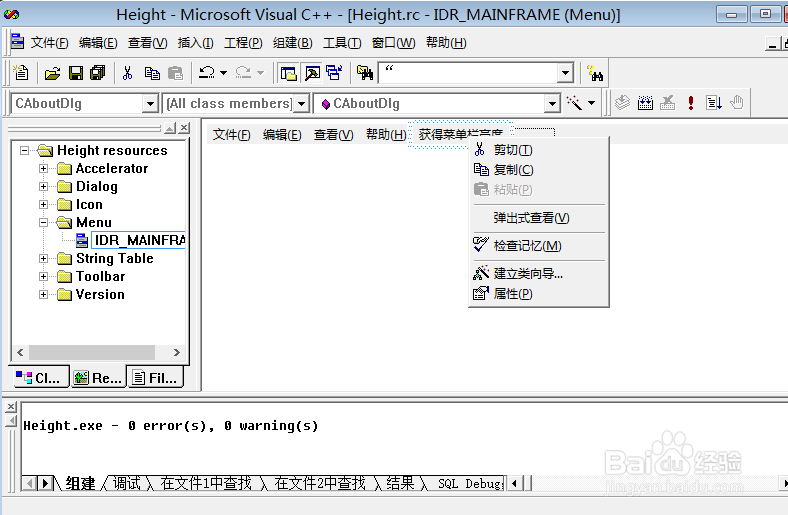Screen dimensions: 788x515
Task: Open the CAboutDlg member function dropdown arrow
Action: tap(552, 104)
